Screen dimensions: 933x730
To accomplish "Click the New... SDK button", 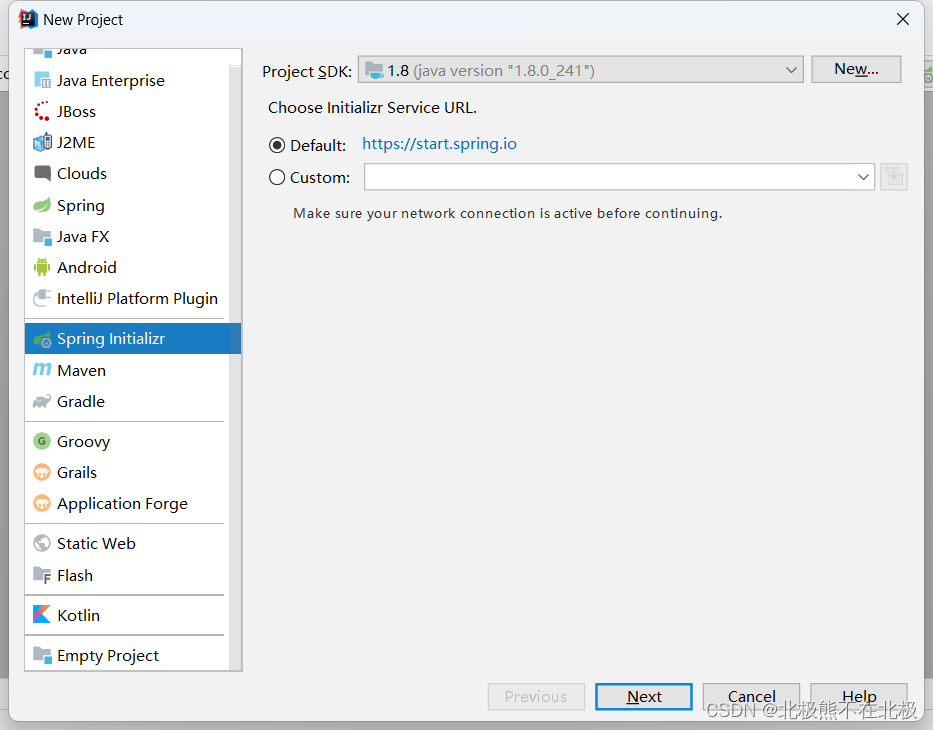I will pyautogui.click(x=856, y=69).
